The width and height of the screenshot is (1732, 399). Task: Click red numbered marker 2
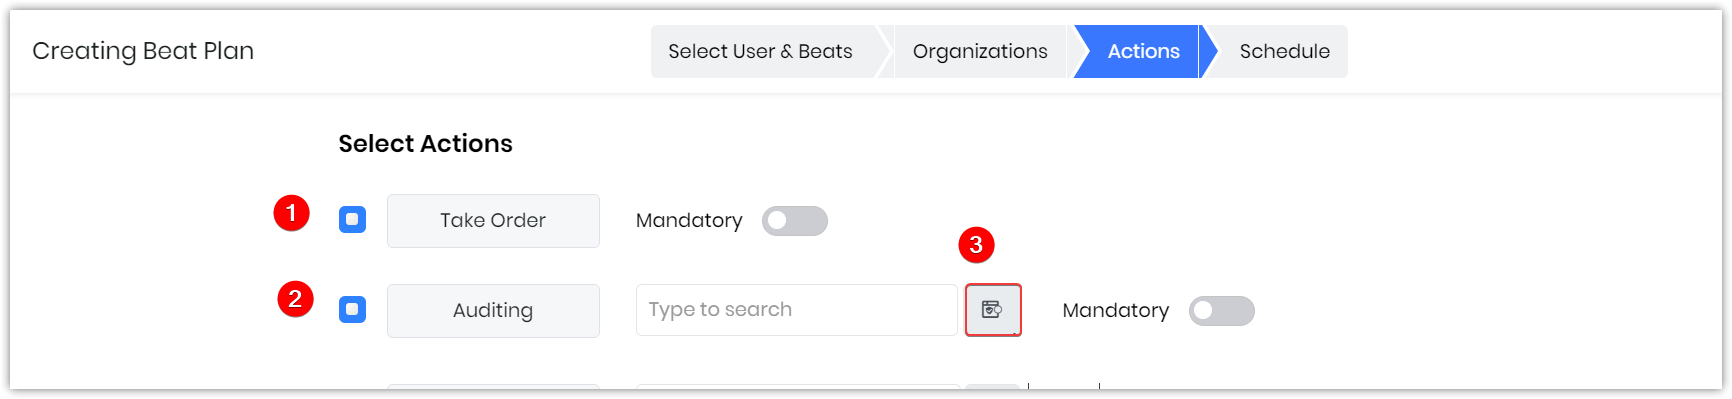[295, 299]
